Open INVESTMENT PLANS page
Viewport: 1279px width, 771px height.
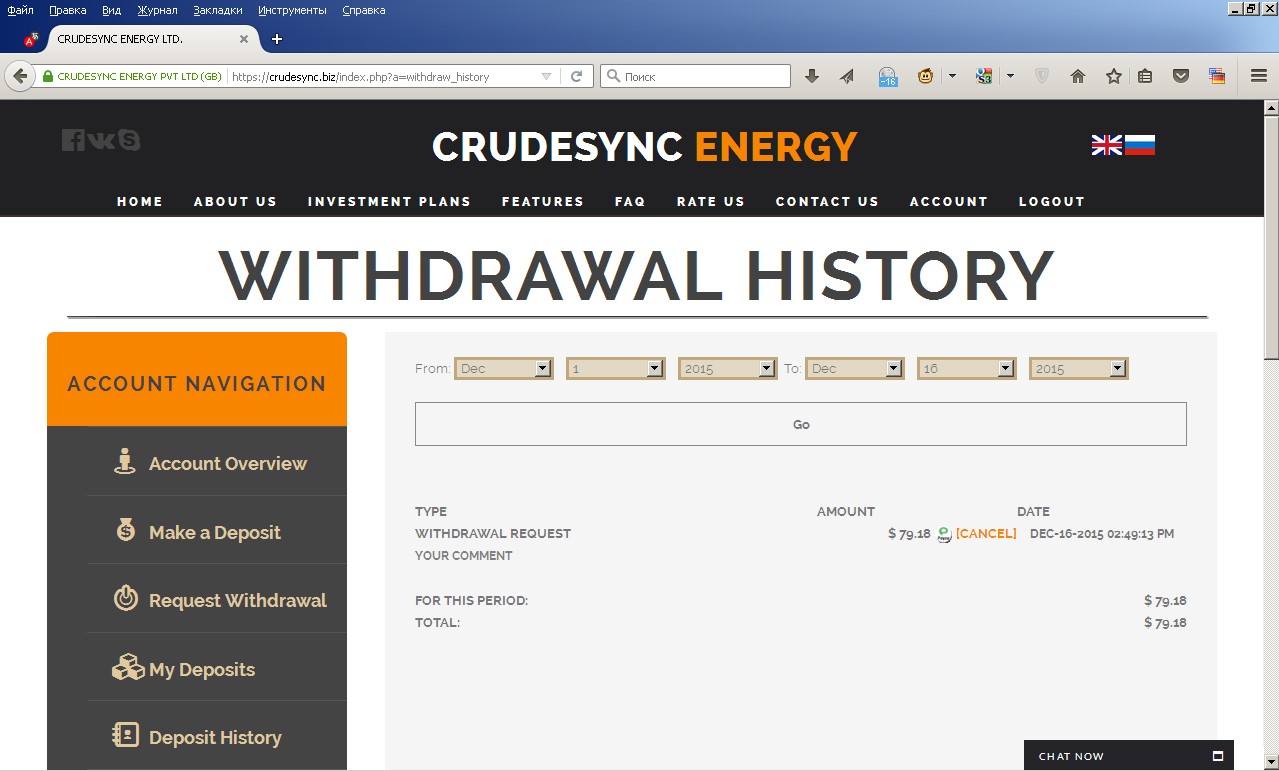[x=389, y=201]
